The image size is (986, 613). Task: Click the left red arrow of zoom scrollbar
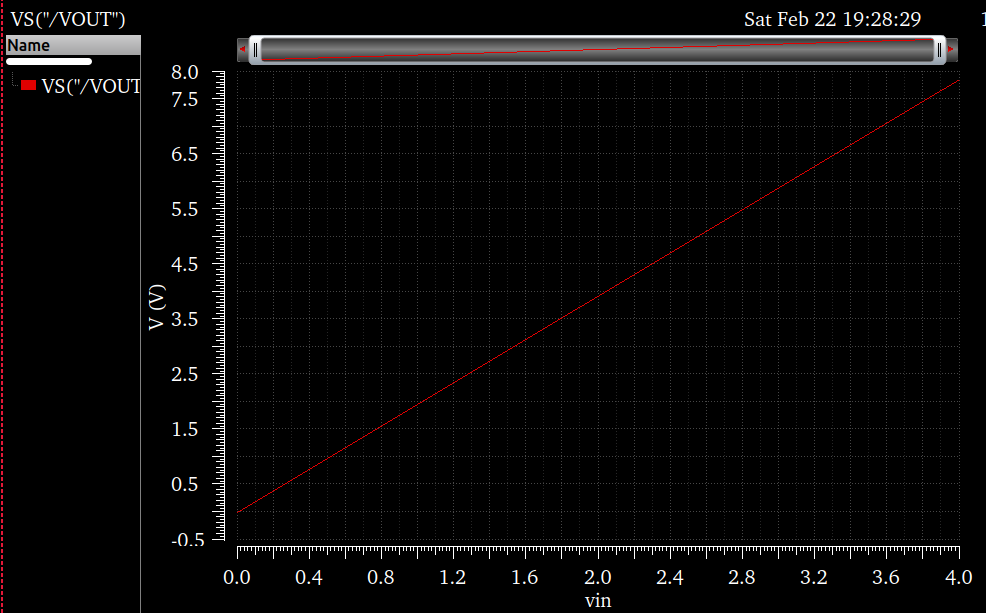click(x=243, y=49)
